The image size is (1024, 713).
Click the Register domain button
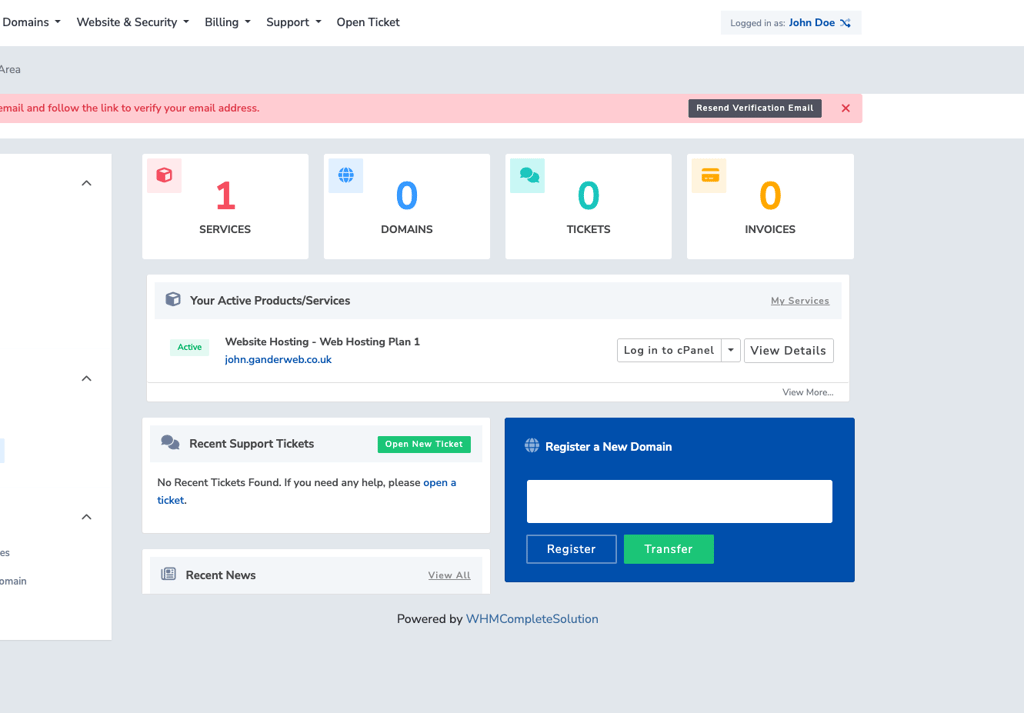tap(571, 549)
